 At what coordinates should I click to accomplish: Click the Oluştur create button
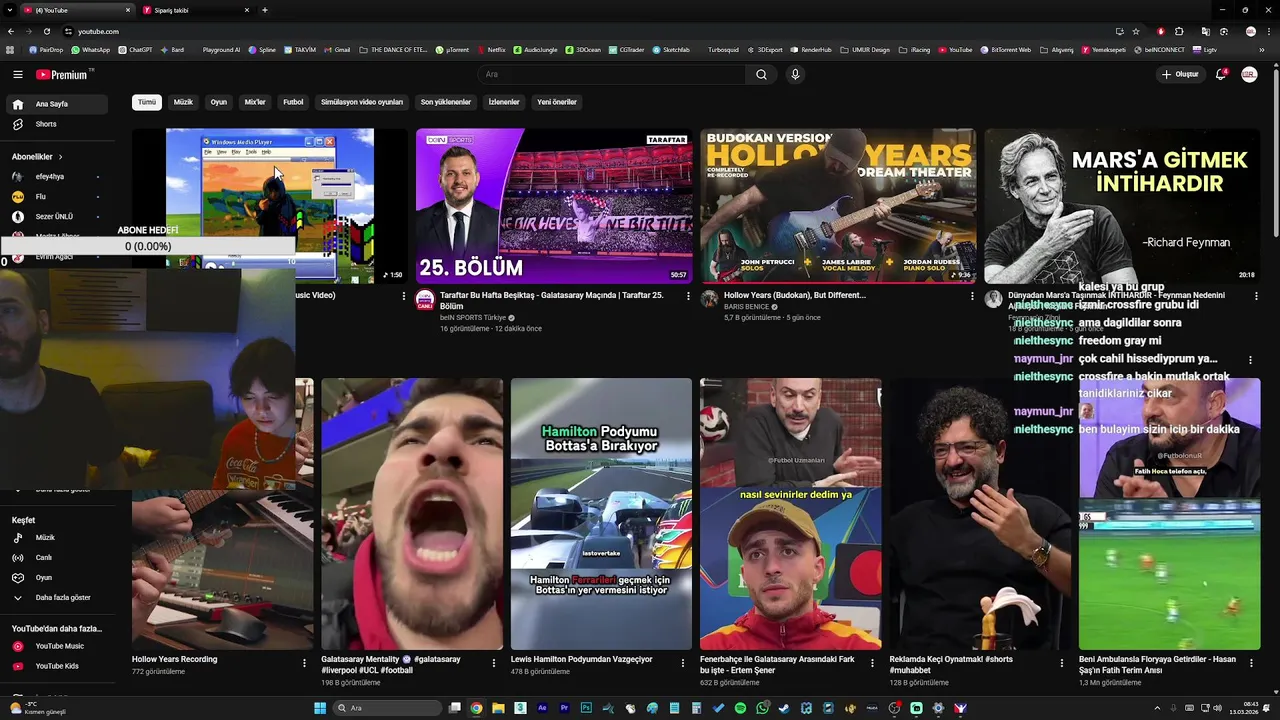(1180, 74)
